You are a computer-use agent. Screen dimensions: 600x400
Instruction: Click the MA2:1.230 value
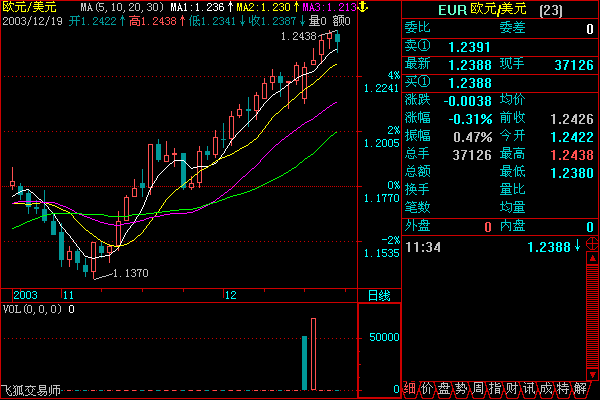264,7
